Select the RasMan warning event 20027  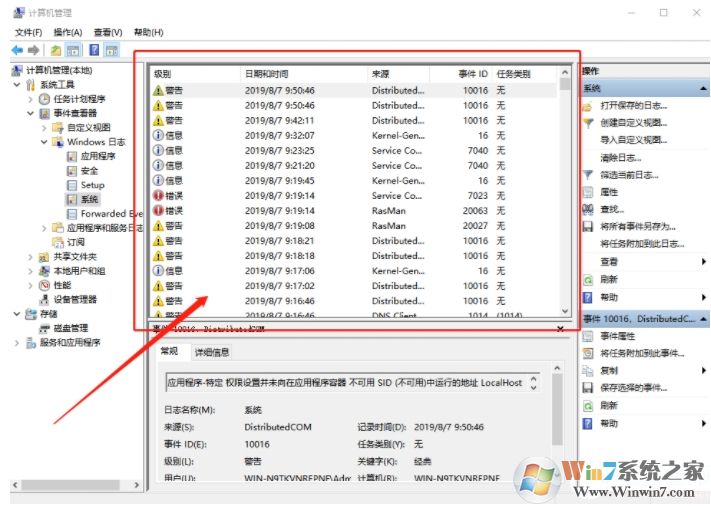point(353,226)
